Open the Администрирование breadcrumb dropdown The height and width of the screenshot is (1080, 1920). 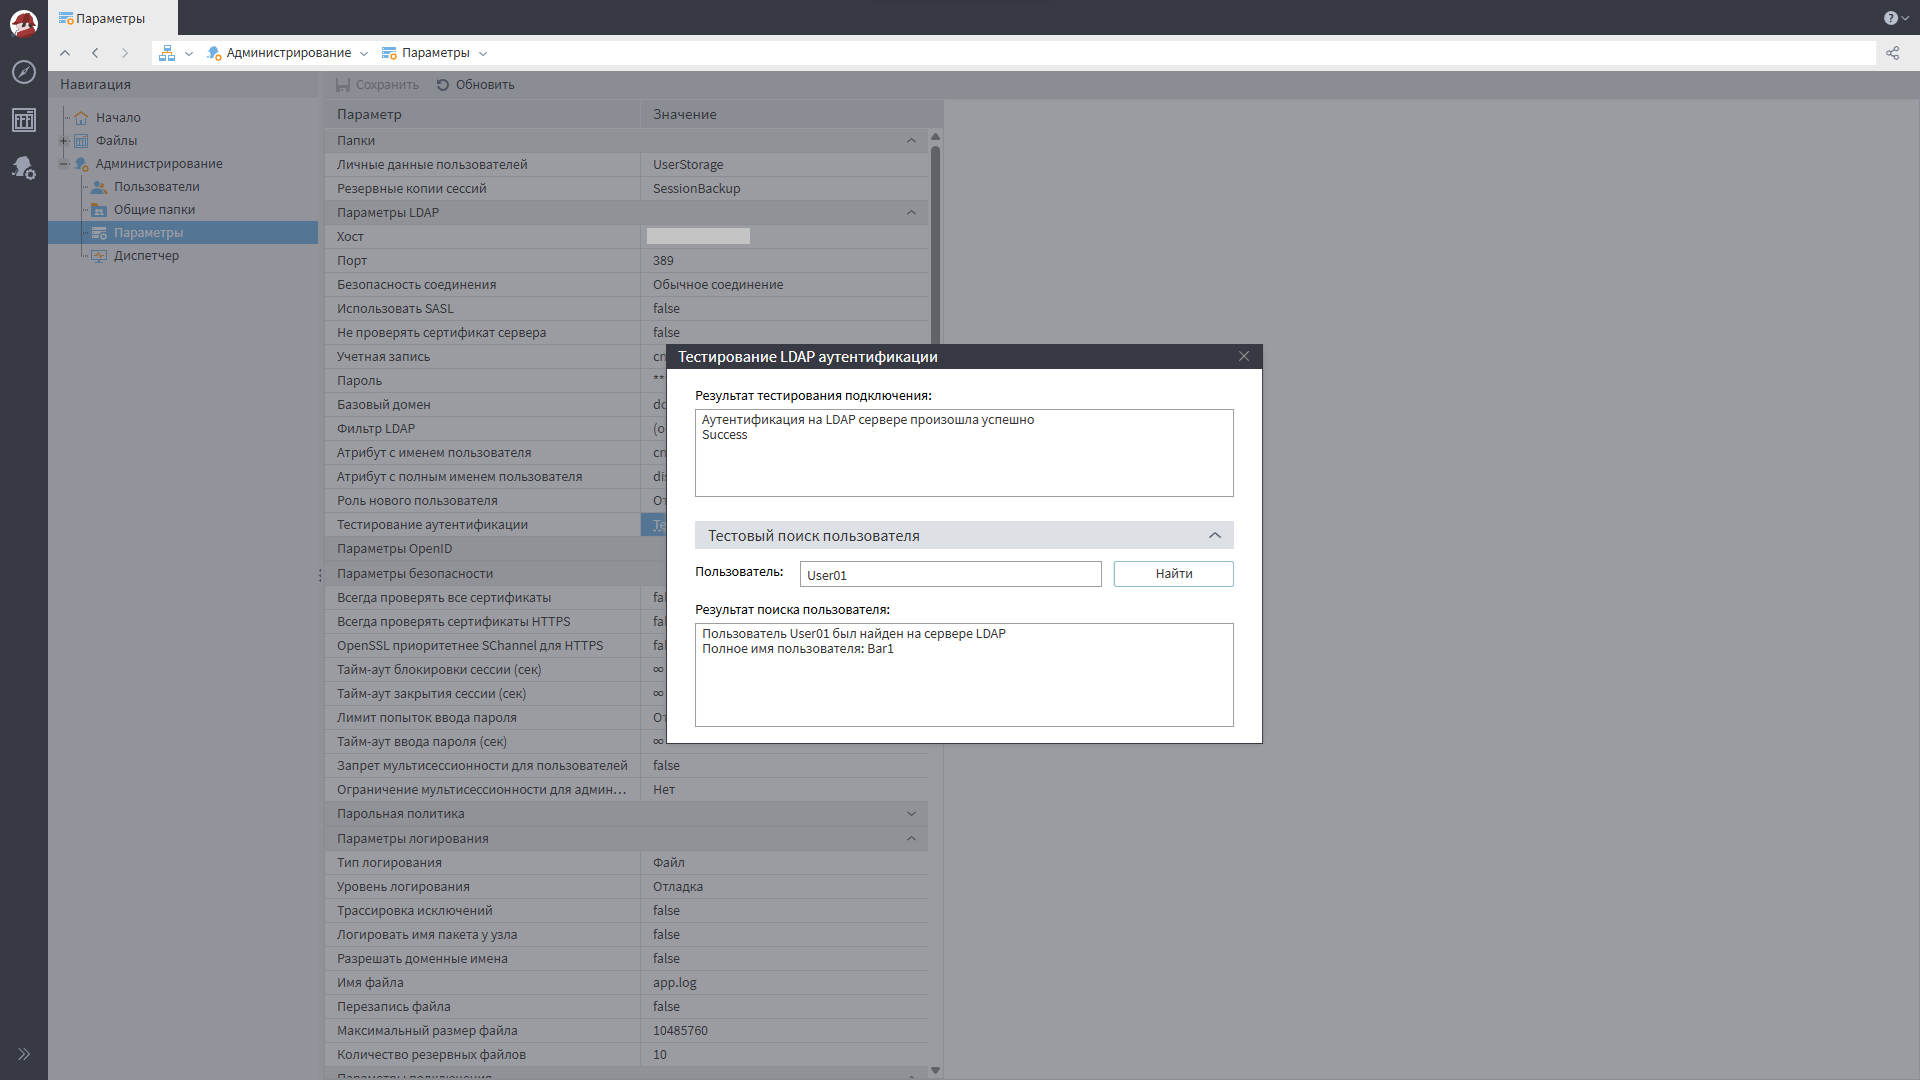click(364, 54)
